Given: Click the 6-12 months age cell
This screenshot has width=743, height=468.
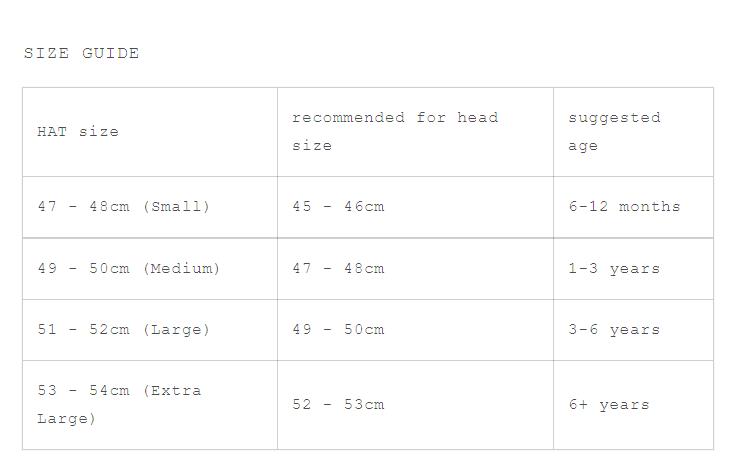Looking at the screenshot, I should coord(633,207).
